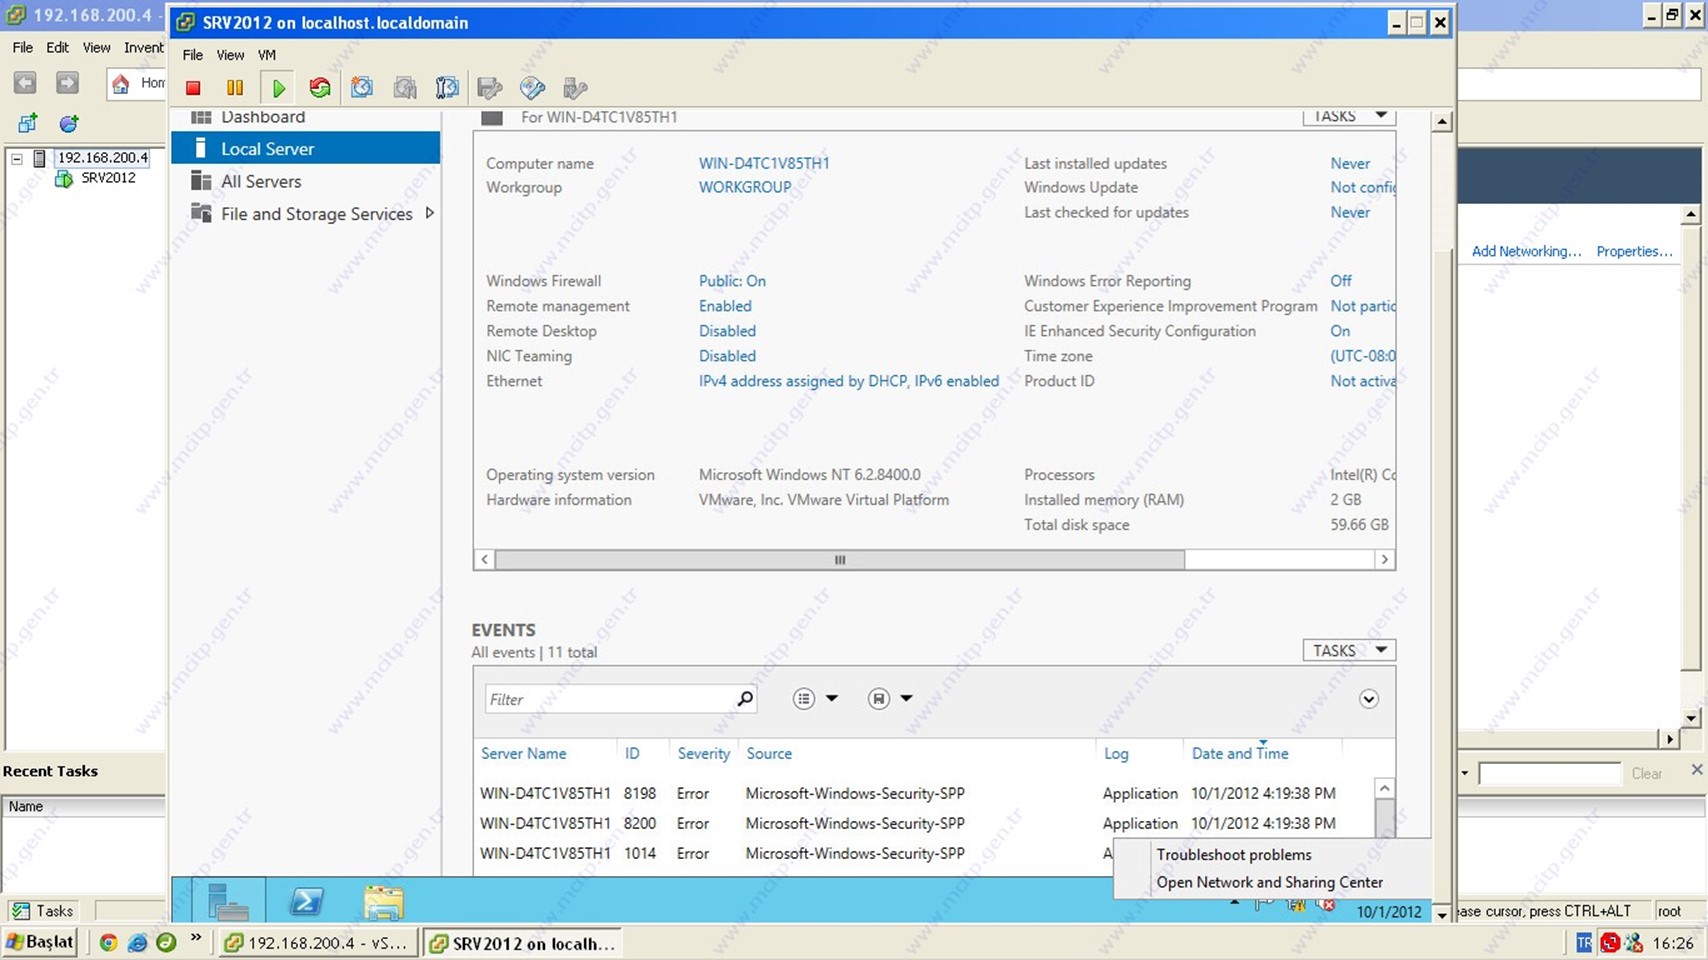Viewport: 1708px width, 960px height.
Task: Click the TR language indicator in system tray
Action: 1583,942
